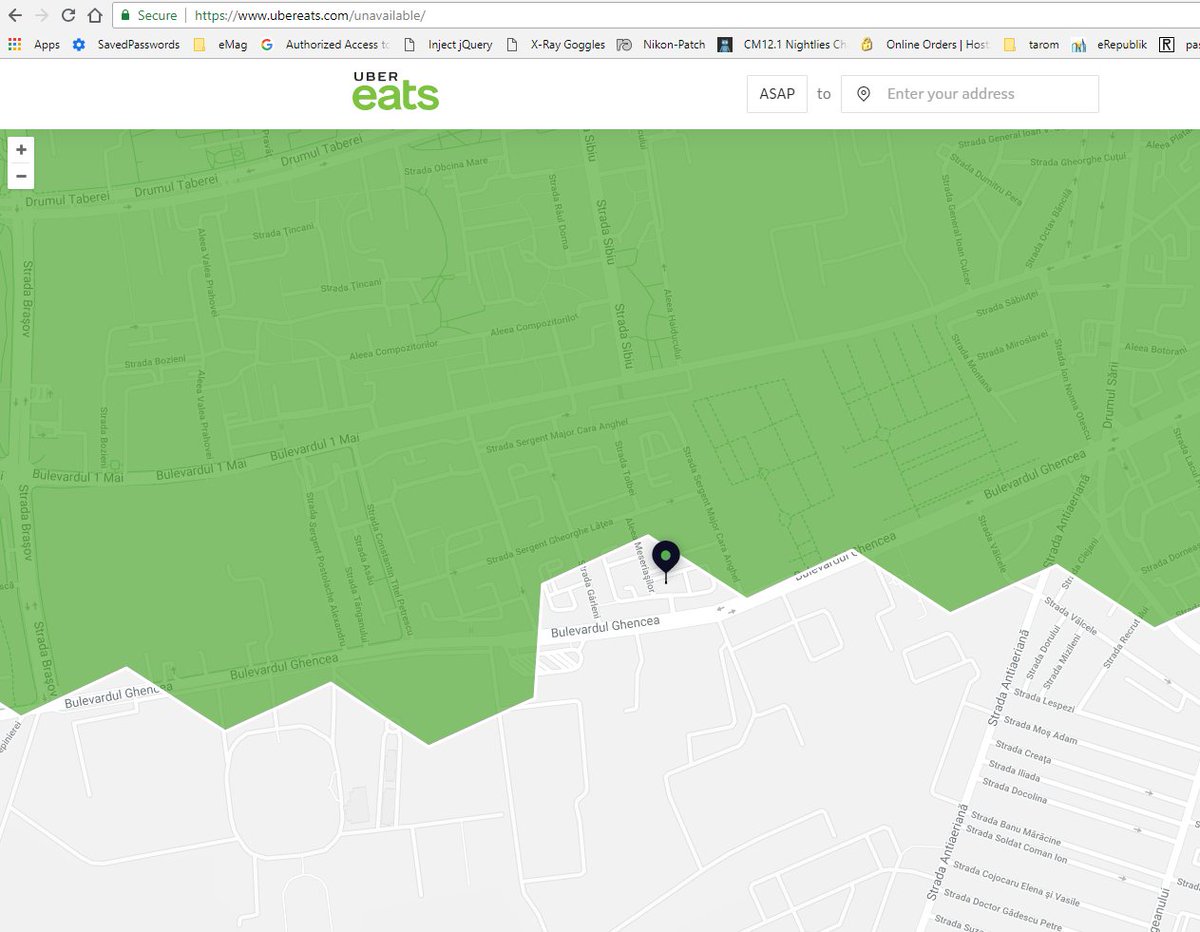
Task: Click the Secure padlock site info
Action: [149, 15]
